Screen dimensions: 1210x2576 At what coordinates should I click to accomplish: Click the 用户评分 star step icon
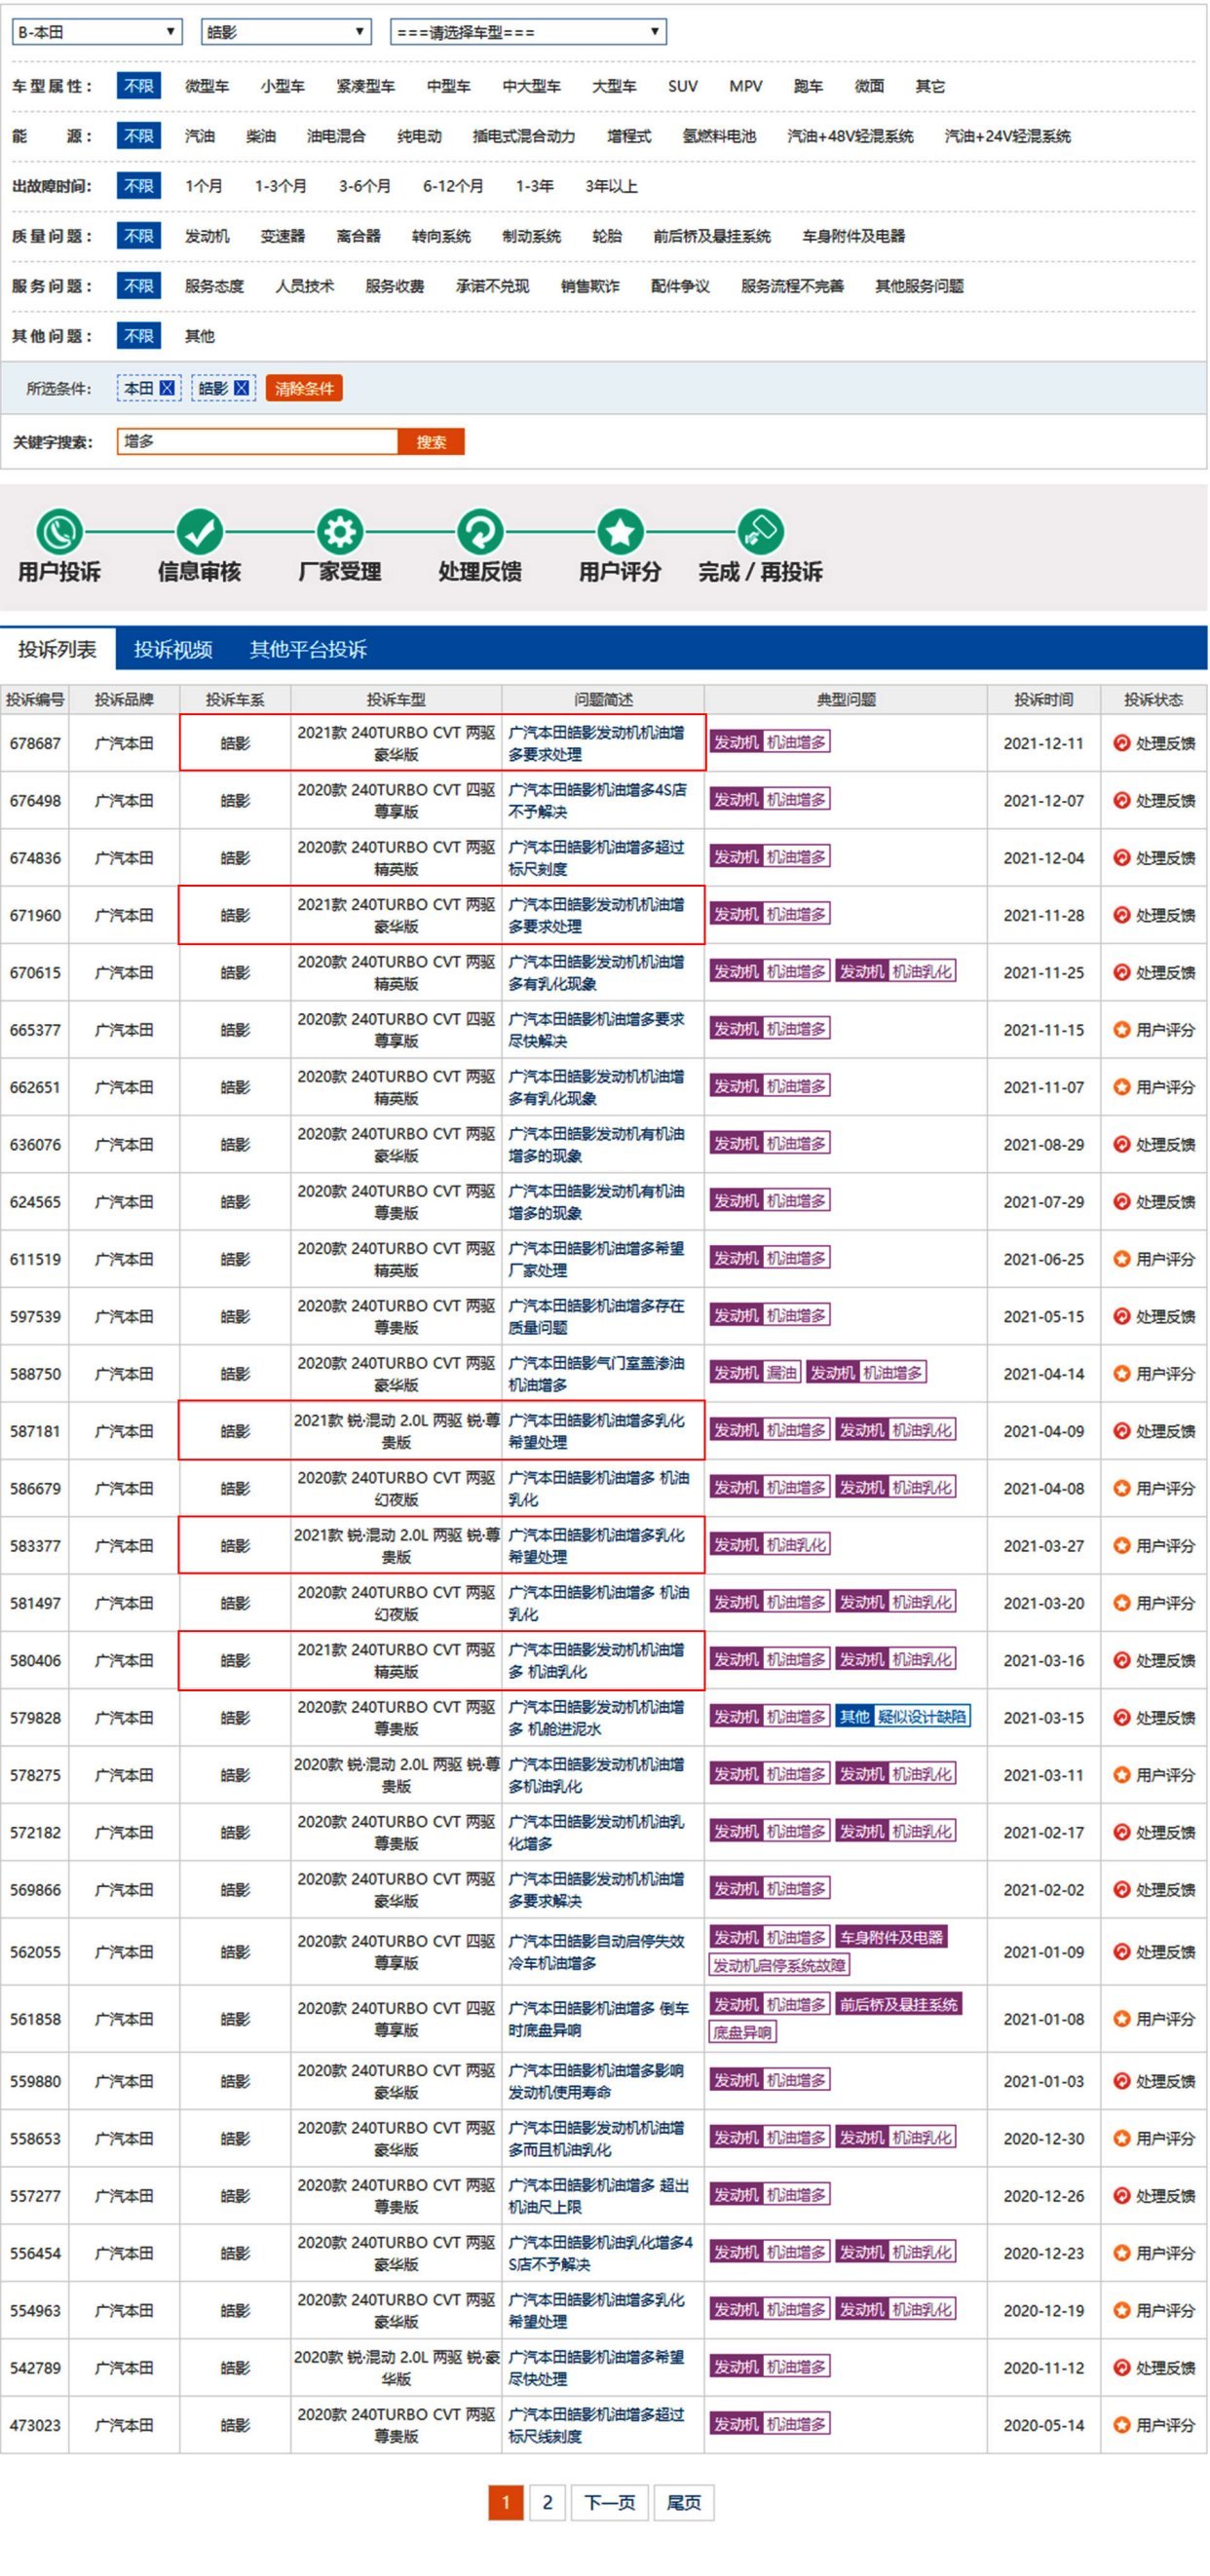pos(619,531)
